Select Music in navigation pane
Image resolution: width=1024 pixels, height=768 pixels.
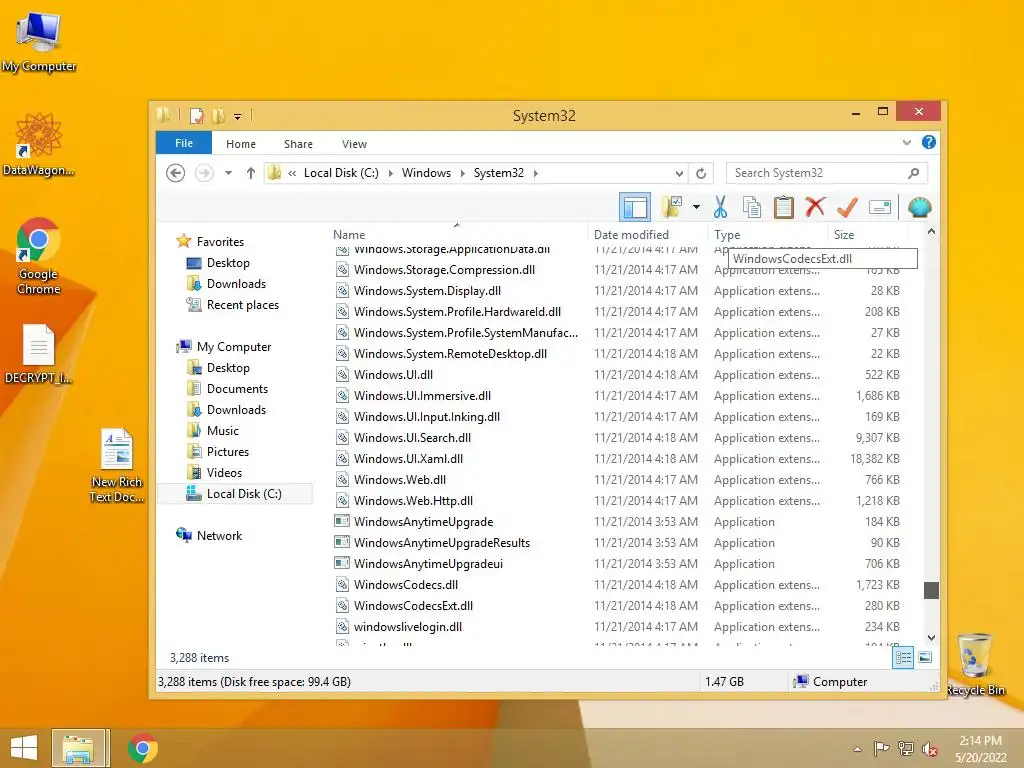point(223,431)
